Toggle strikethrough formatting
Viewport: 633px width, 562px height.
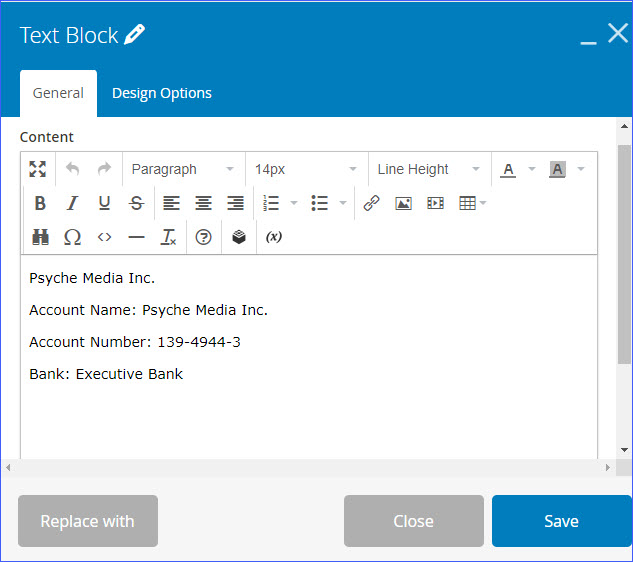[x=136, y=203]
